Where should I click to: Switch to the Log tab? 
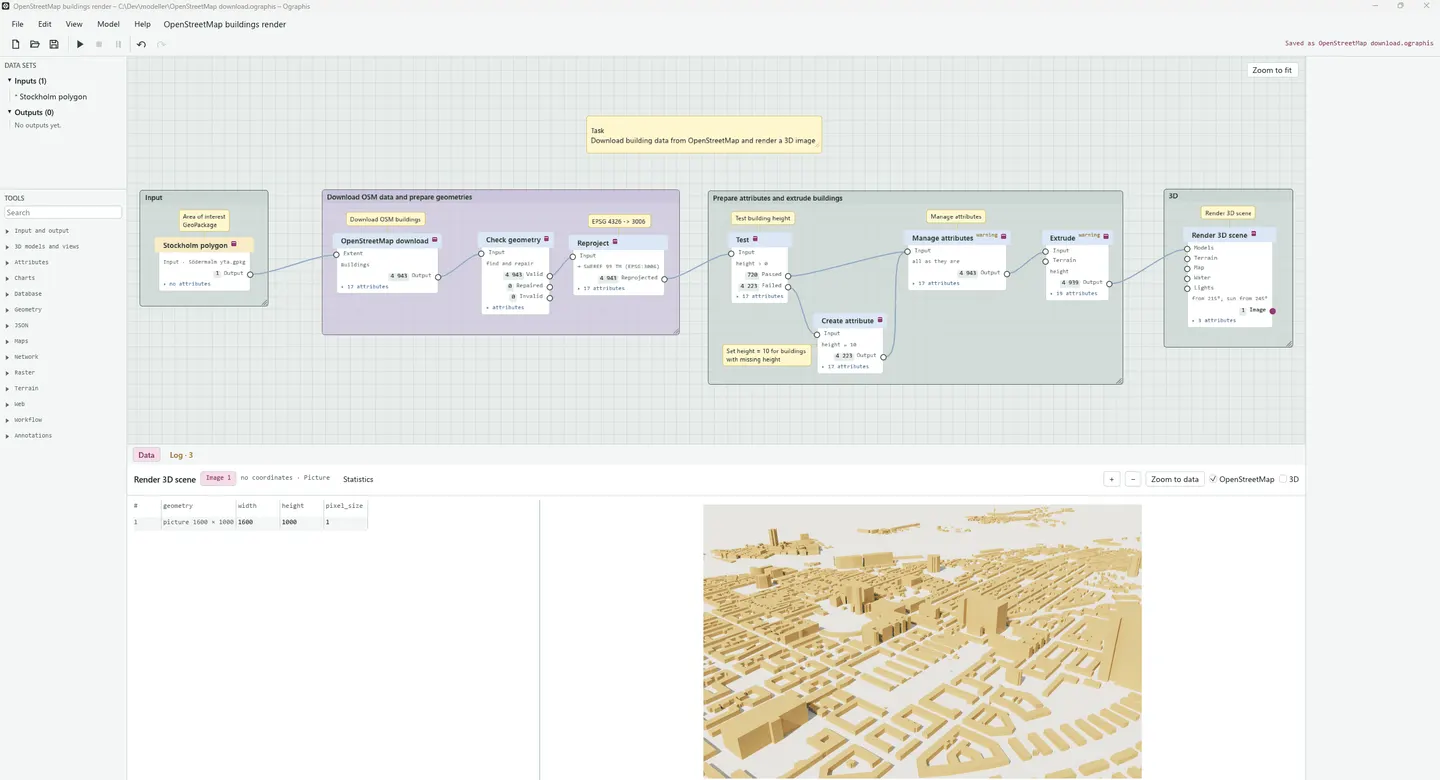(x=181, y=455)
